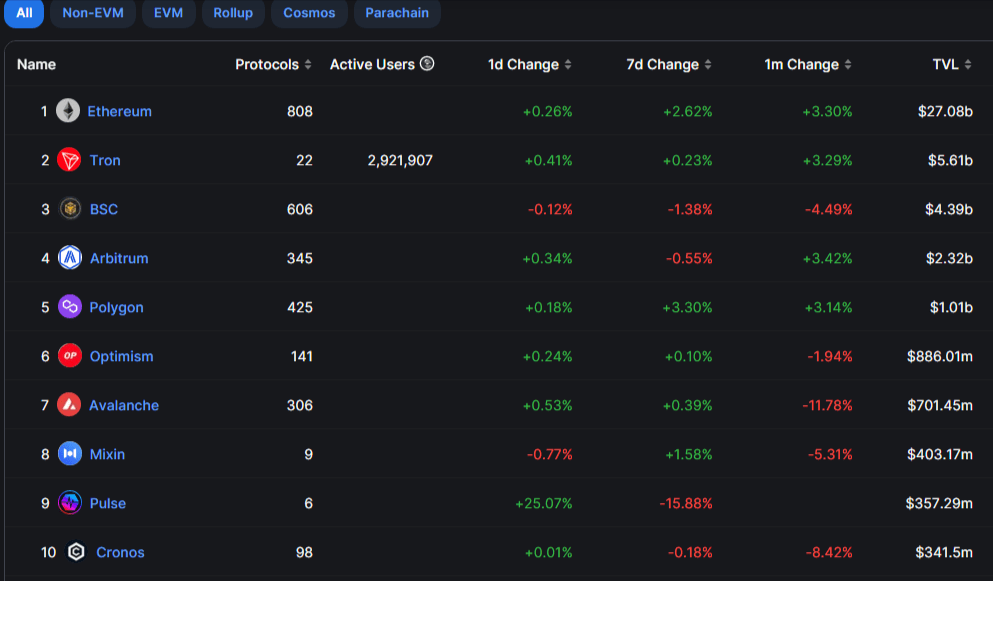Click Arbitrum's 7d change -0.55%
993x618 pixels.
coord(689,258)
